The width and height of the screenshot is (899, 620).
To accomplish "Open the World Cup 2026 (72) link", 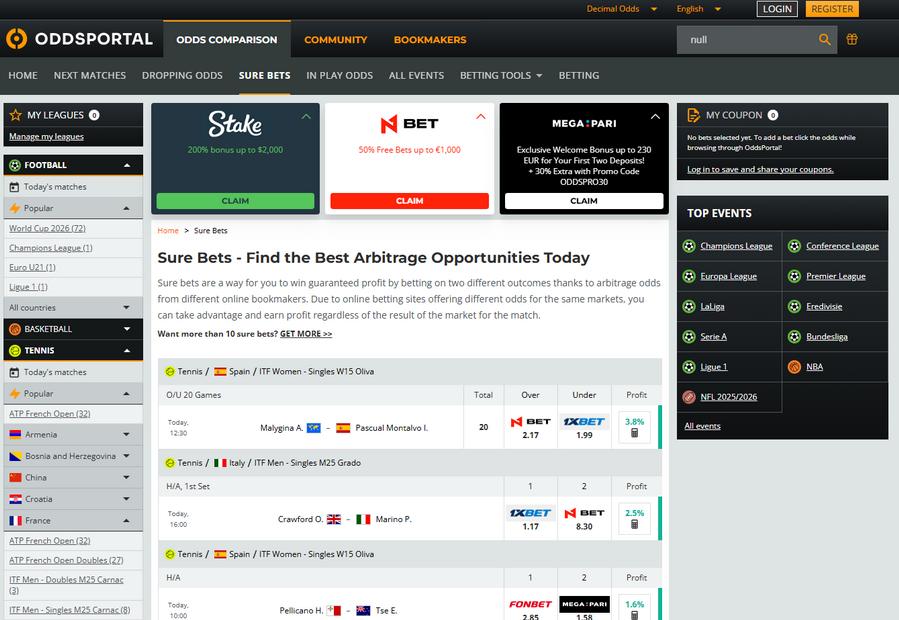I will (x=48, y=228).
